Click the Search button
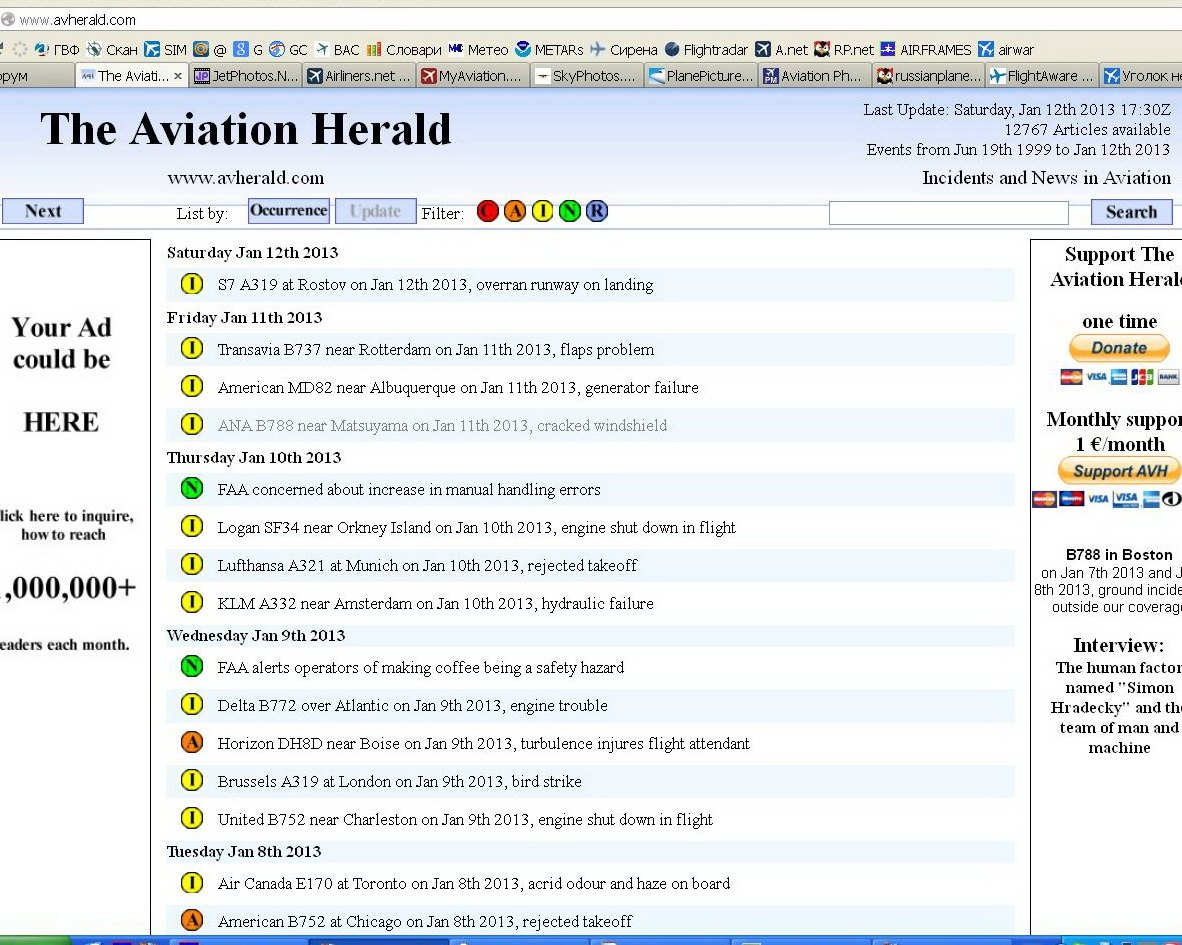Image resolution: width=1182 pixels, height=945 pixels. (x=1131, y=213)
